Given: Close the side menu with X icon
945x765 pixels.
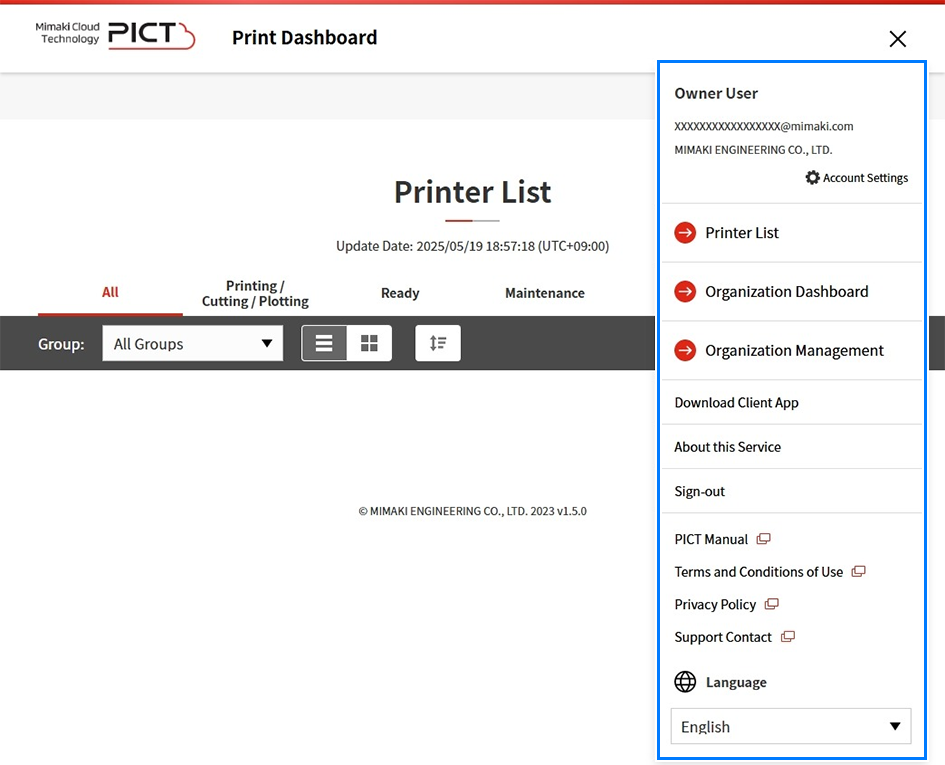Looking at the screenshot, I should [897, 39].
